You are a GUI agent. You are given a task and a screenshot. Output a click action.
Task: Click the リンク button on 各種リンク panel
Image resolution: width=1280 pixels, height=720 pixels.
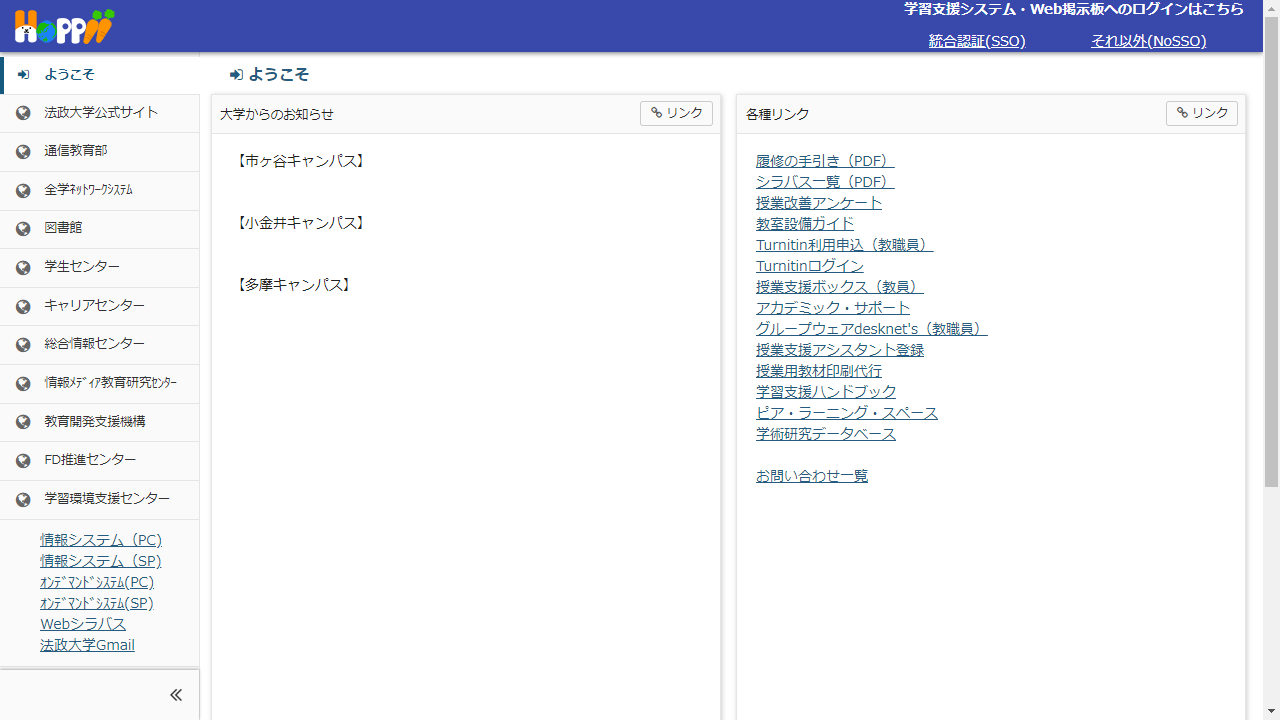click(x=1202, y=113)
